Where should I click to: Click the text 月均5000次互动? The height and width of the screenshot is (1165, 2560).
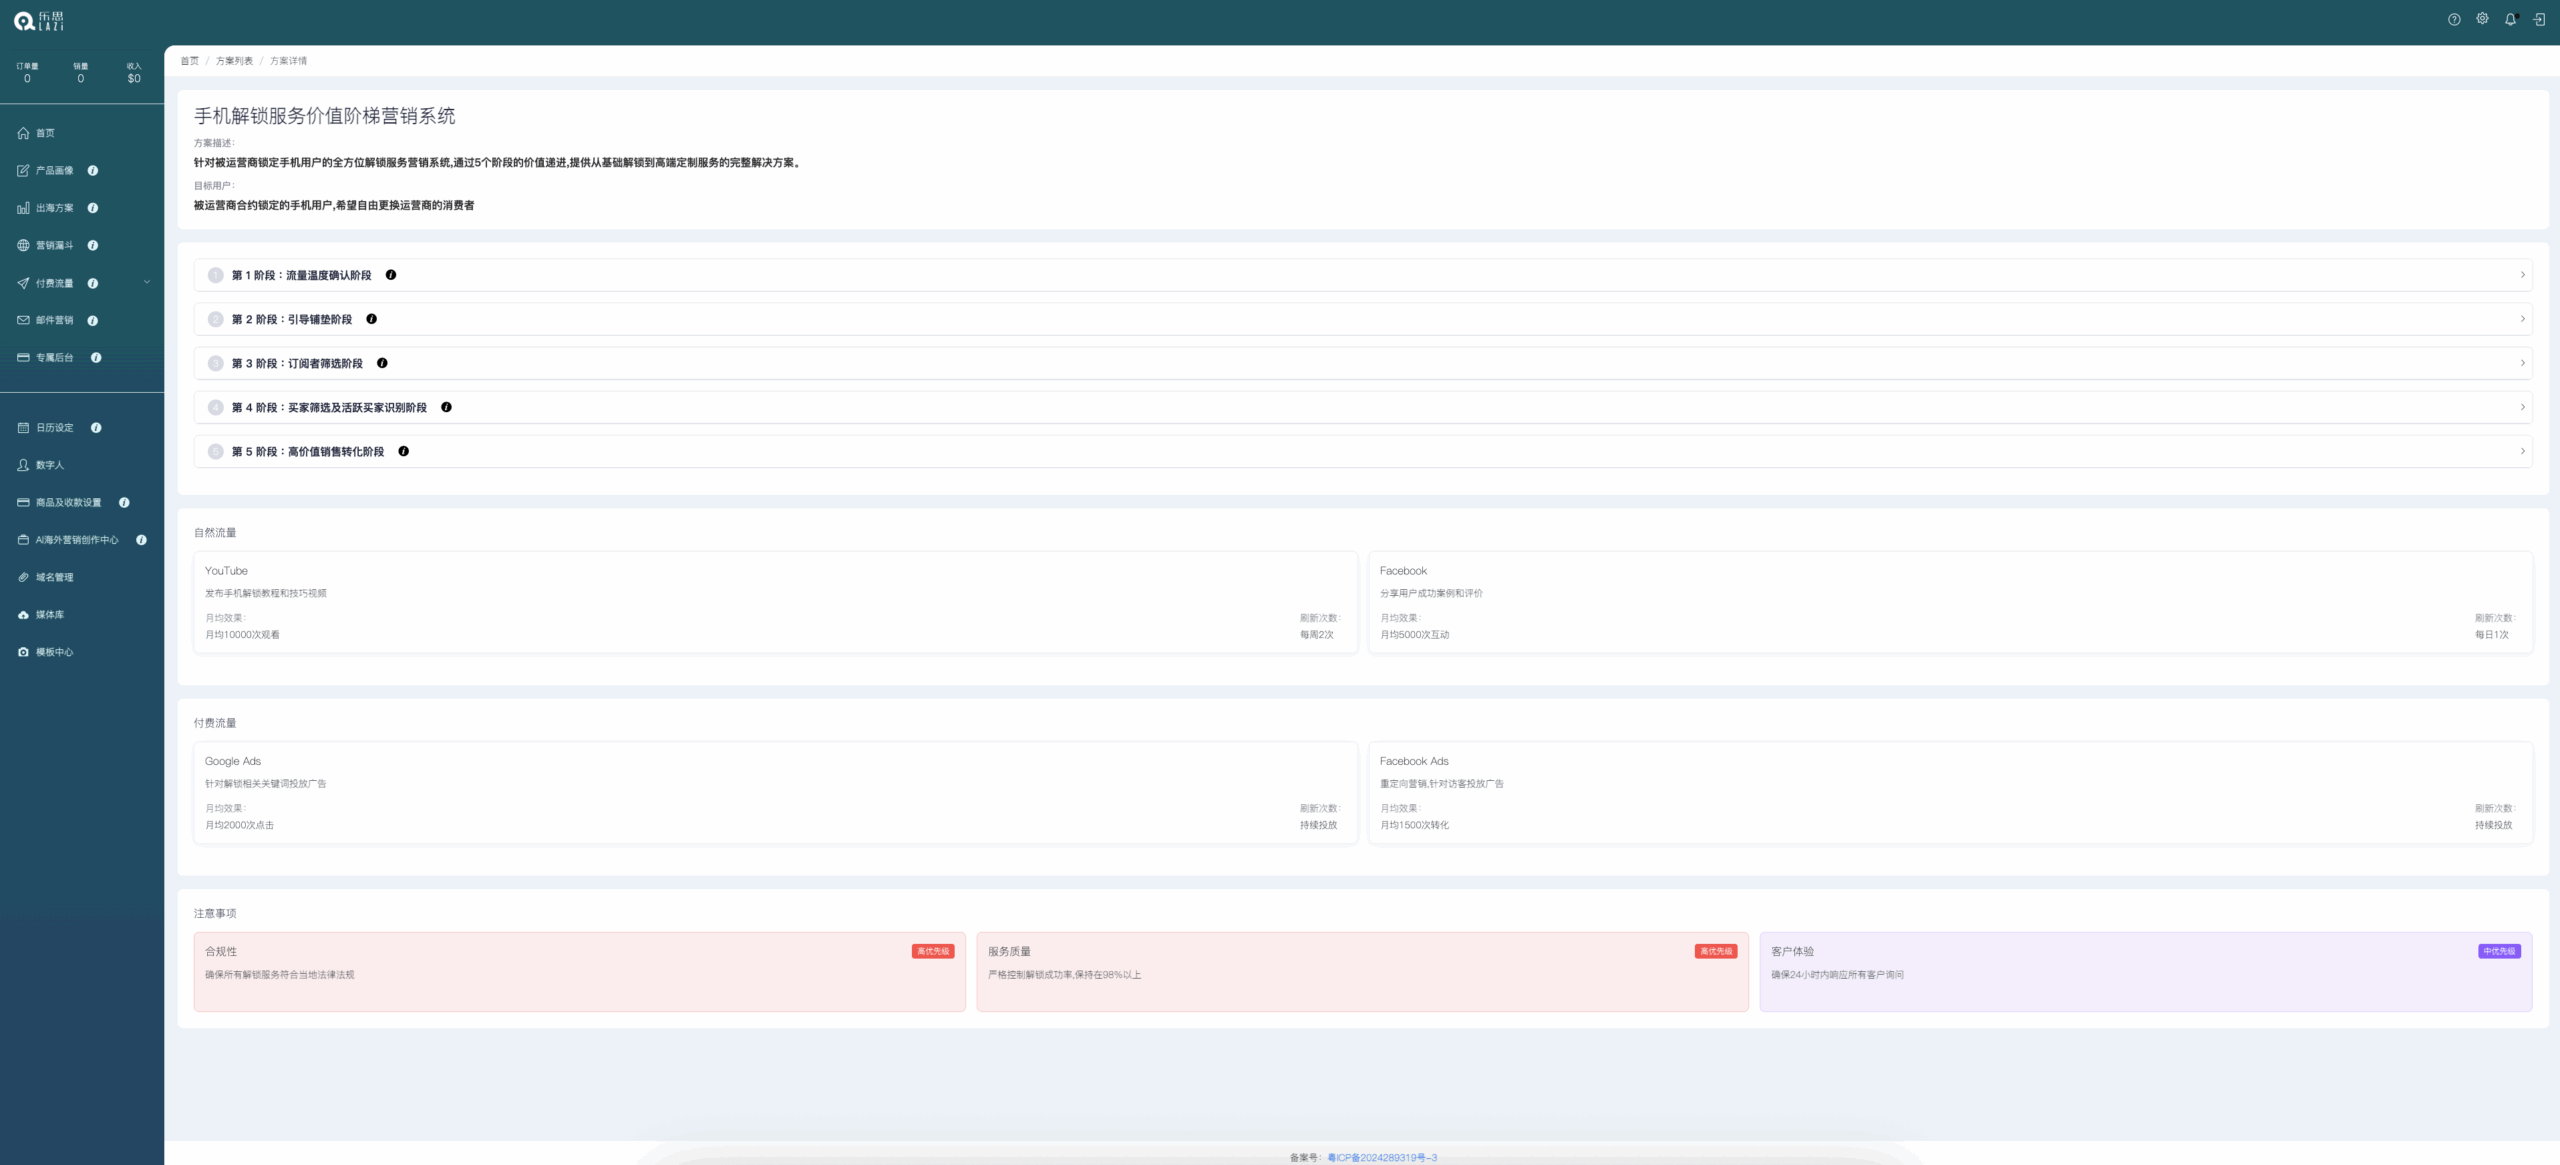1415,635
